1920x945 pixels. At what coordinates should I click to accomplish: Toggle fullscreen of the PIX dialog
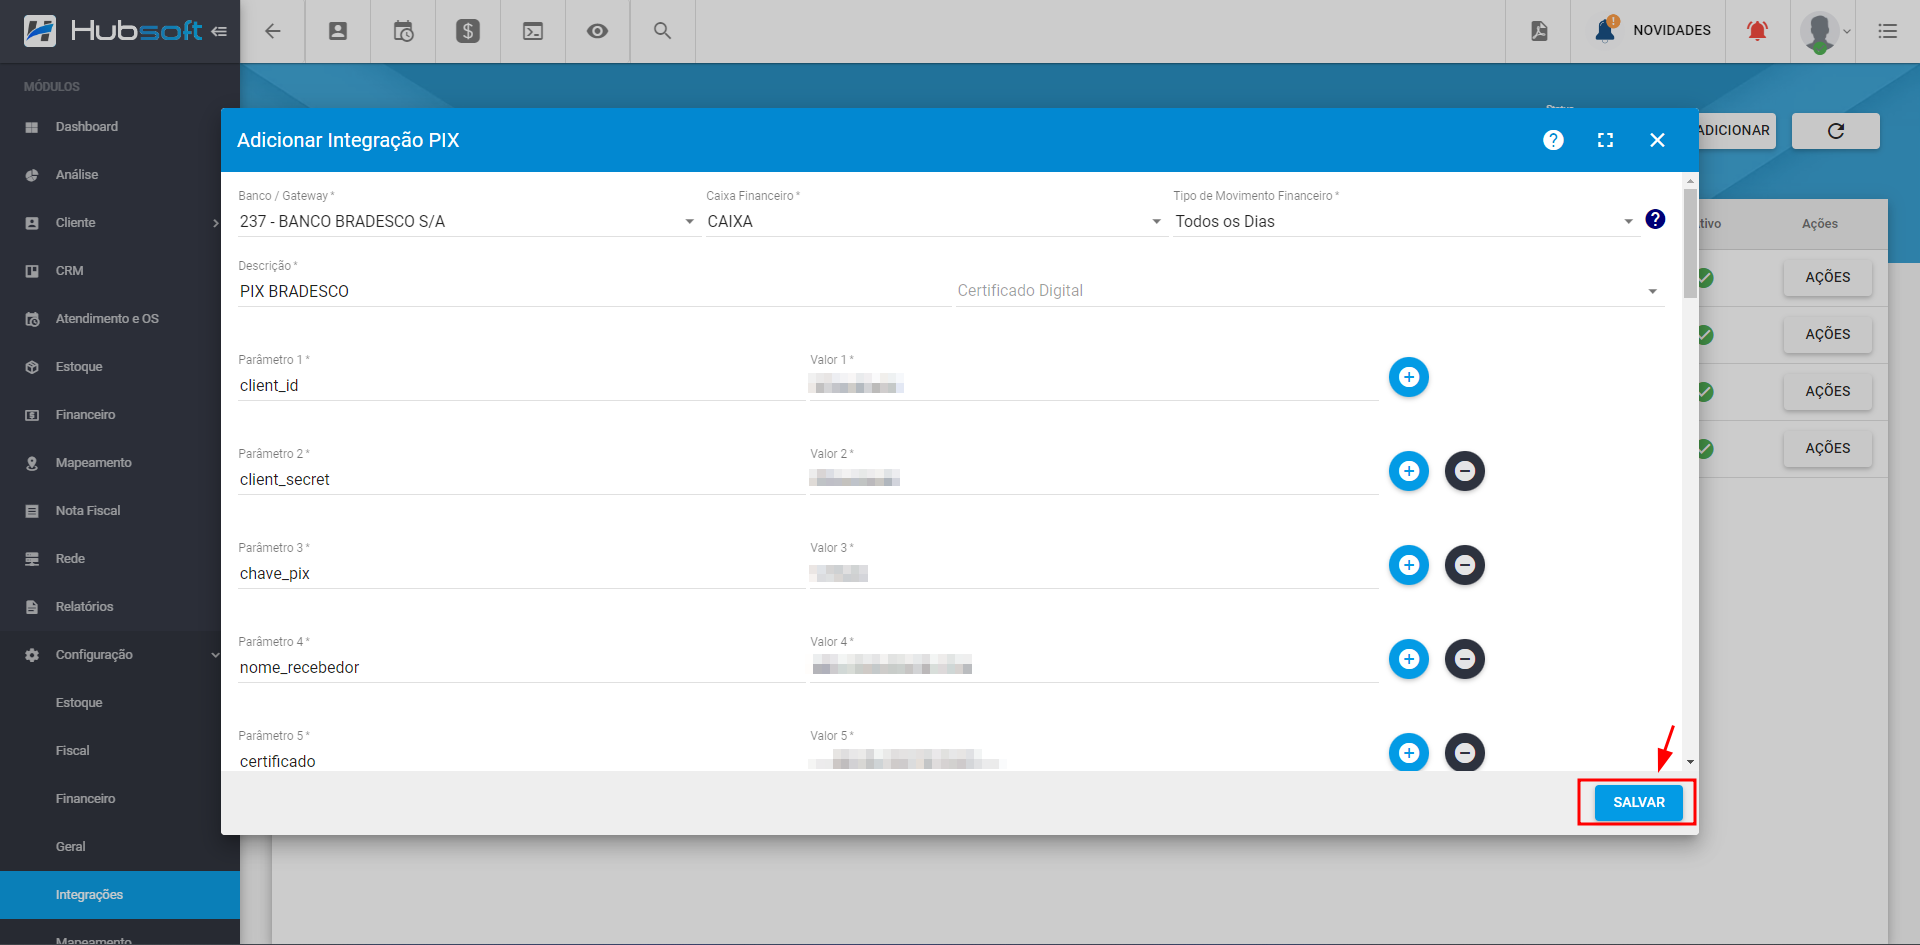[1605, 140]
